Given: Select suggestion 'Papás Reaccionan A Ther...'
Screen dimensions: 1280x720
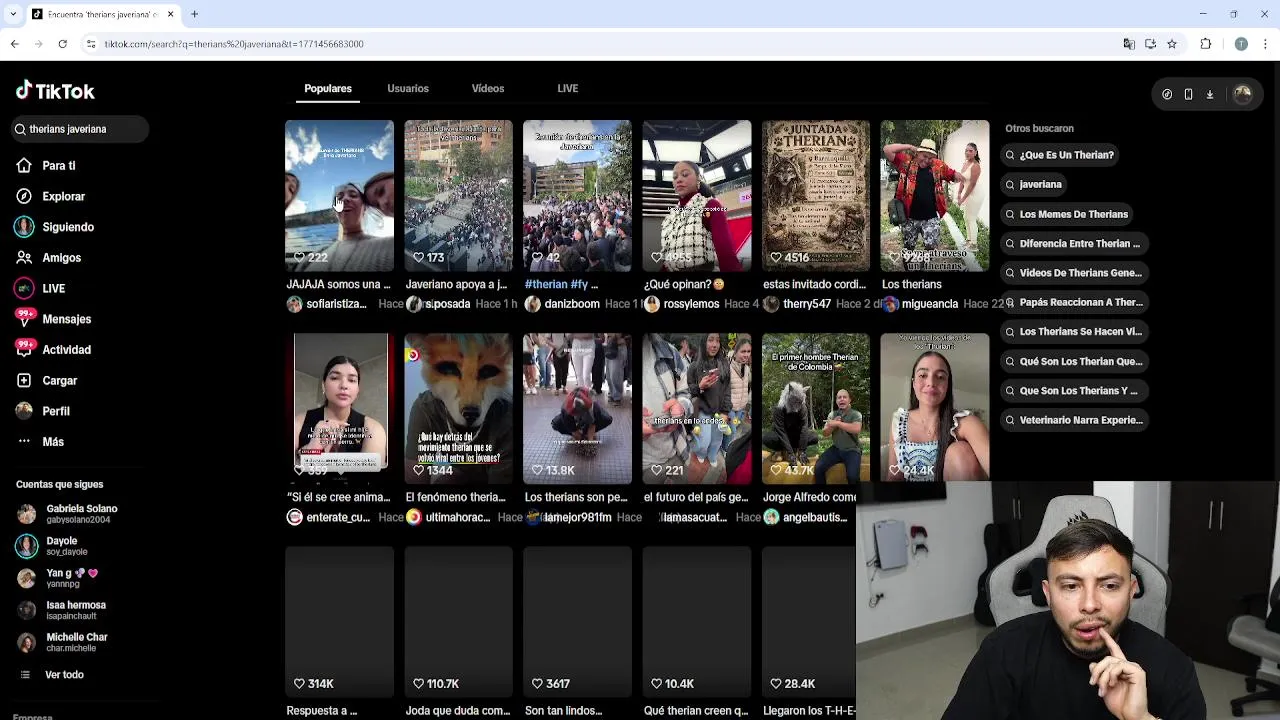Looking at the screenshot, I should pyautogui.click(x=1073, y=302).
